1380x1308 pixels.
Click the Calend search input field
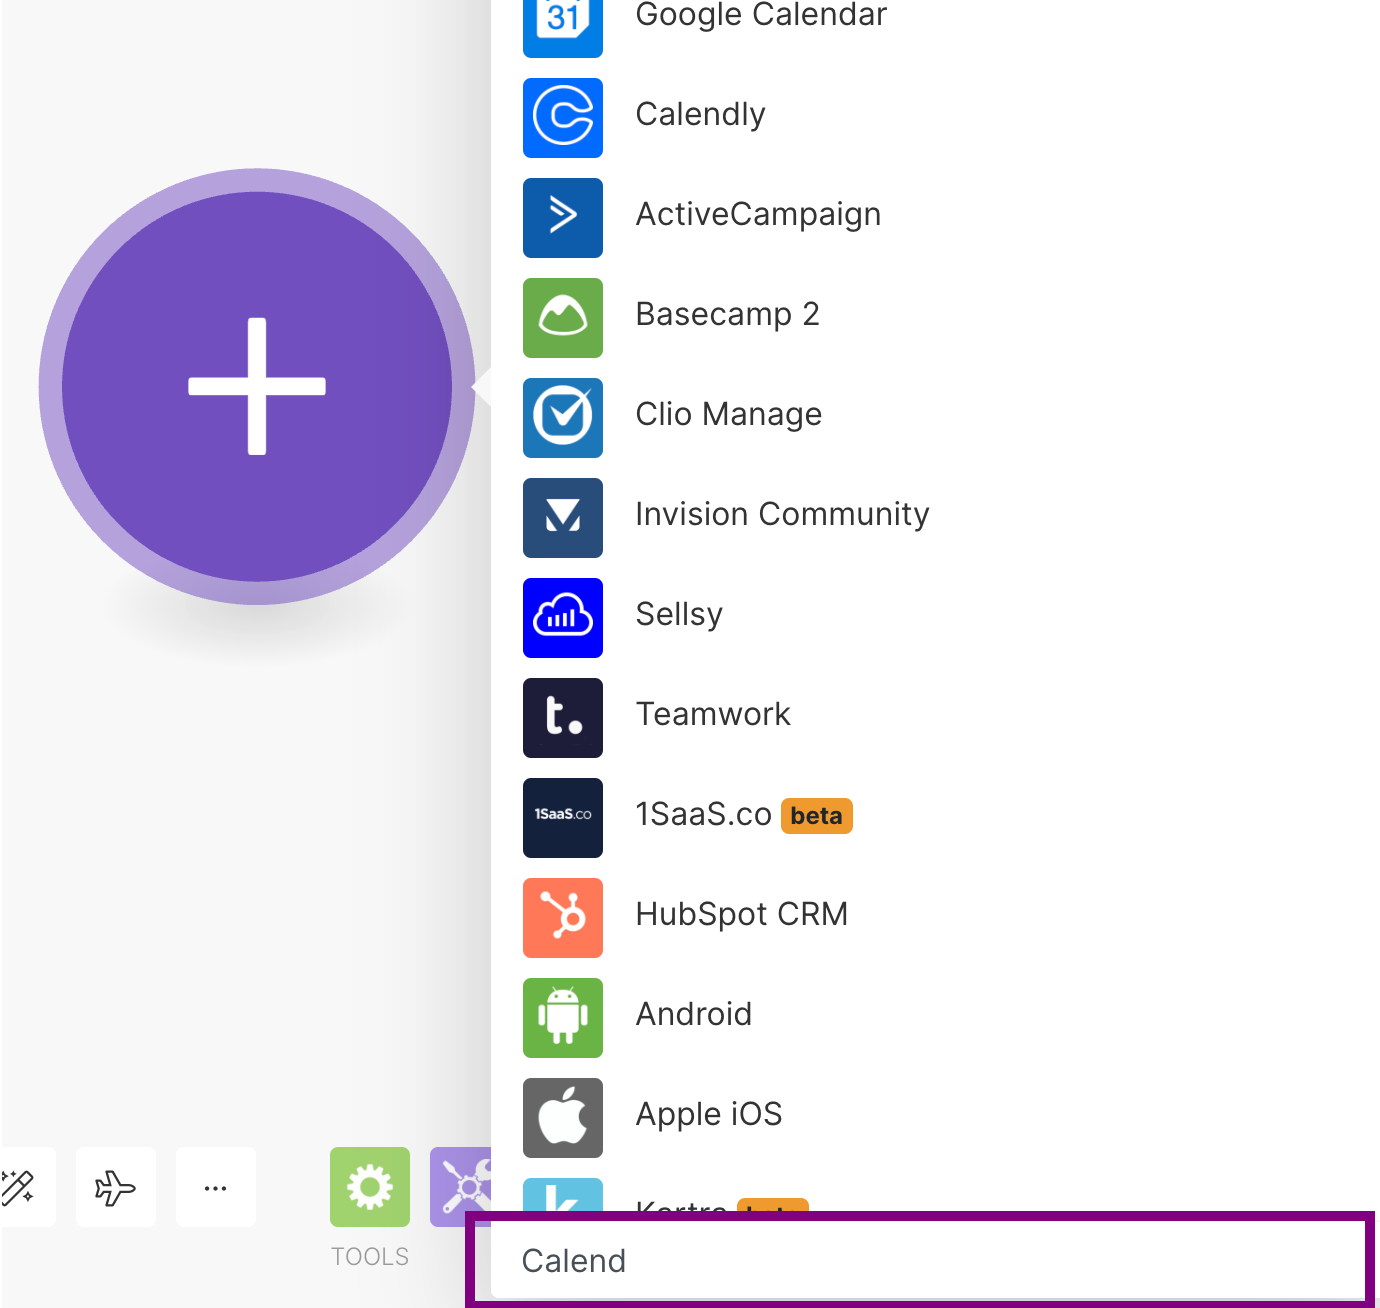pyautogui.click(x=927, y=1260)
